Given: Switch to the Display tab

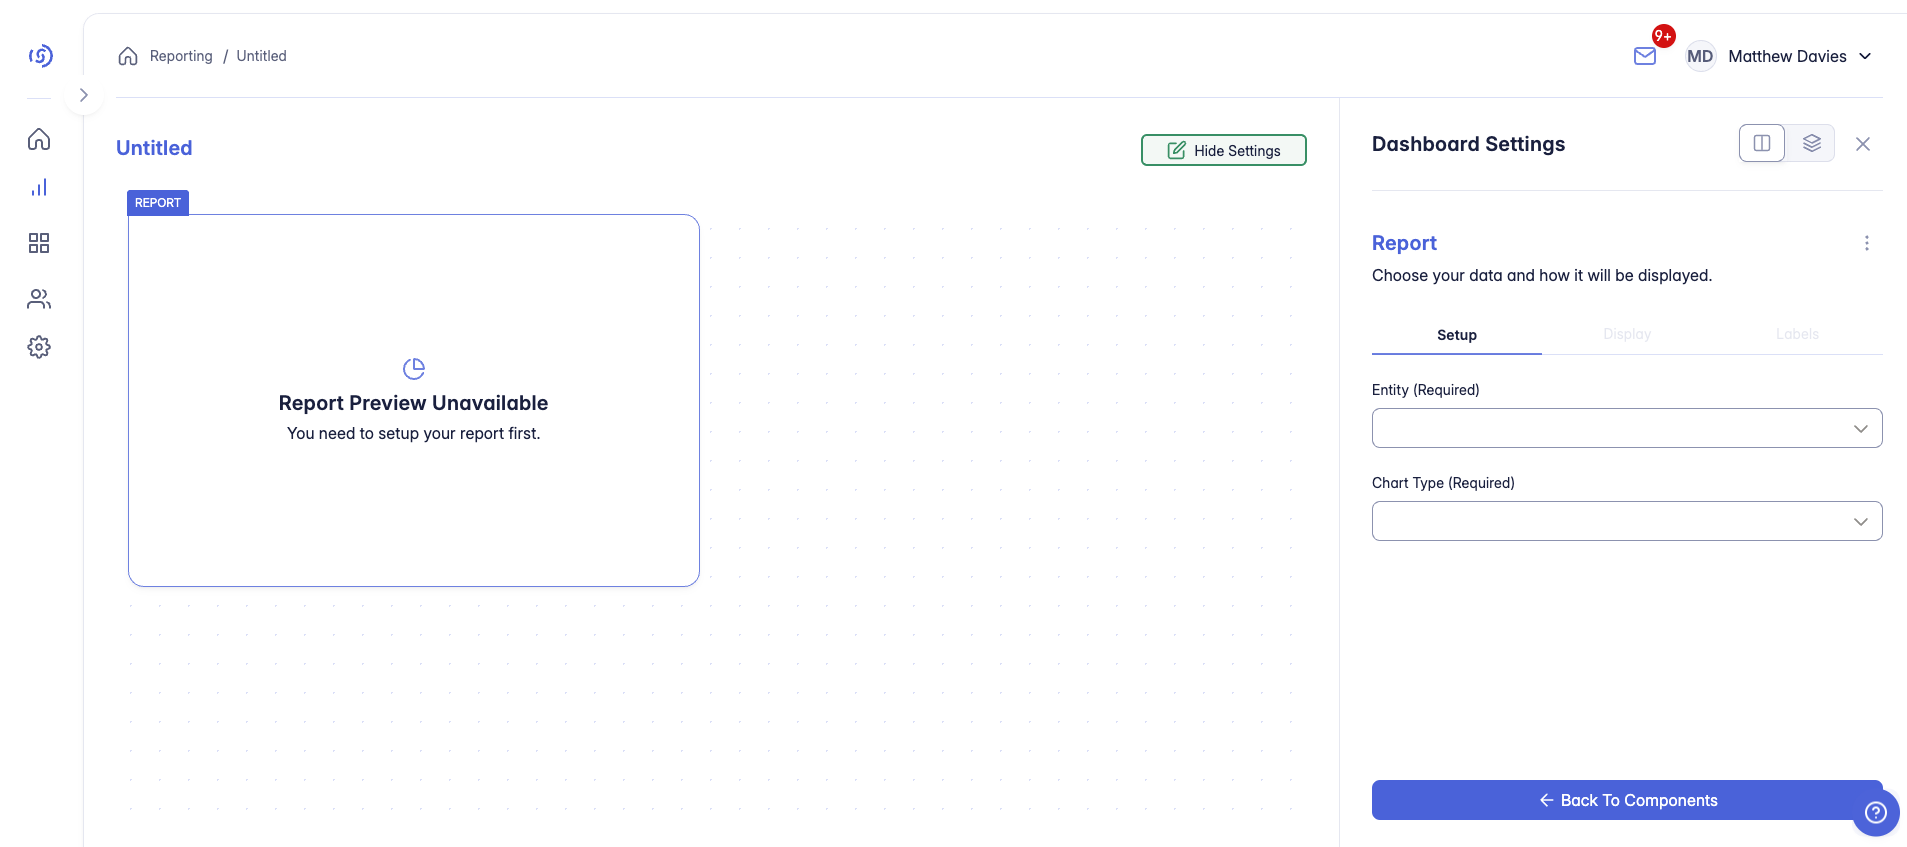Looking at the screenshot, I should [x=1627, y=334].
